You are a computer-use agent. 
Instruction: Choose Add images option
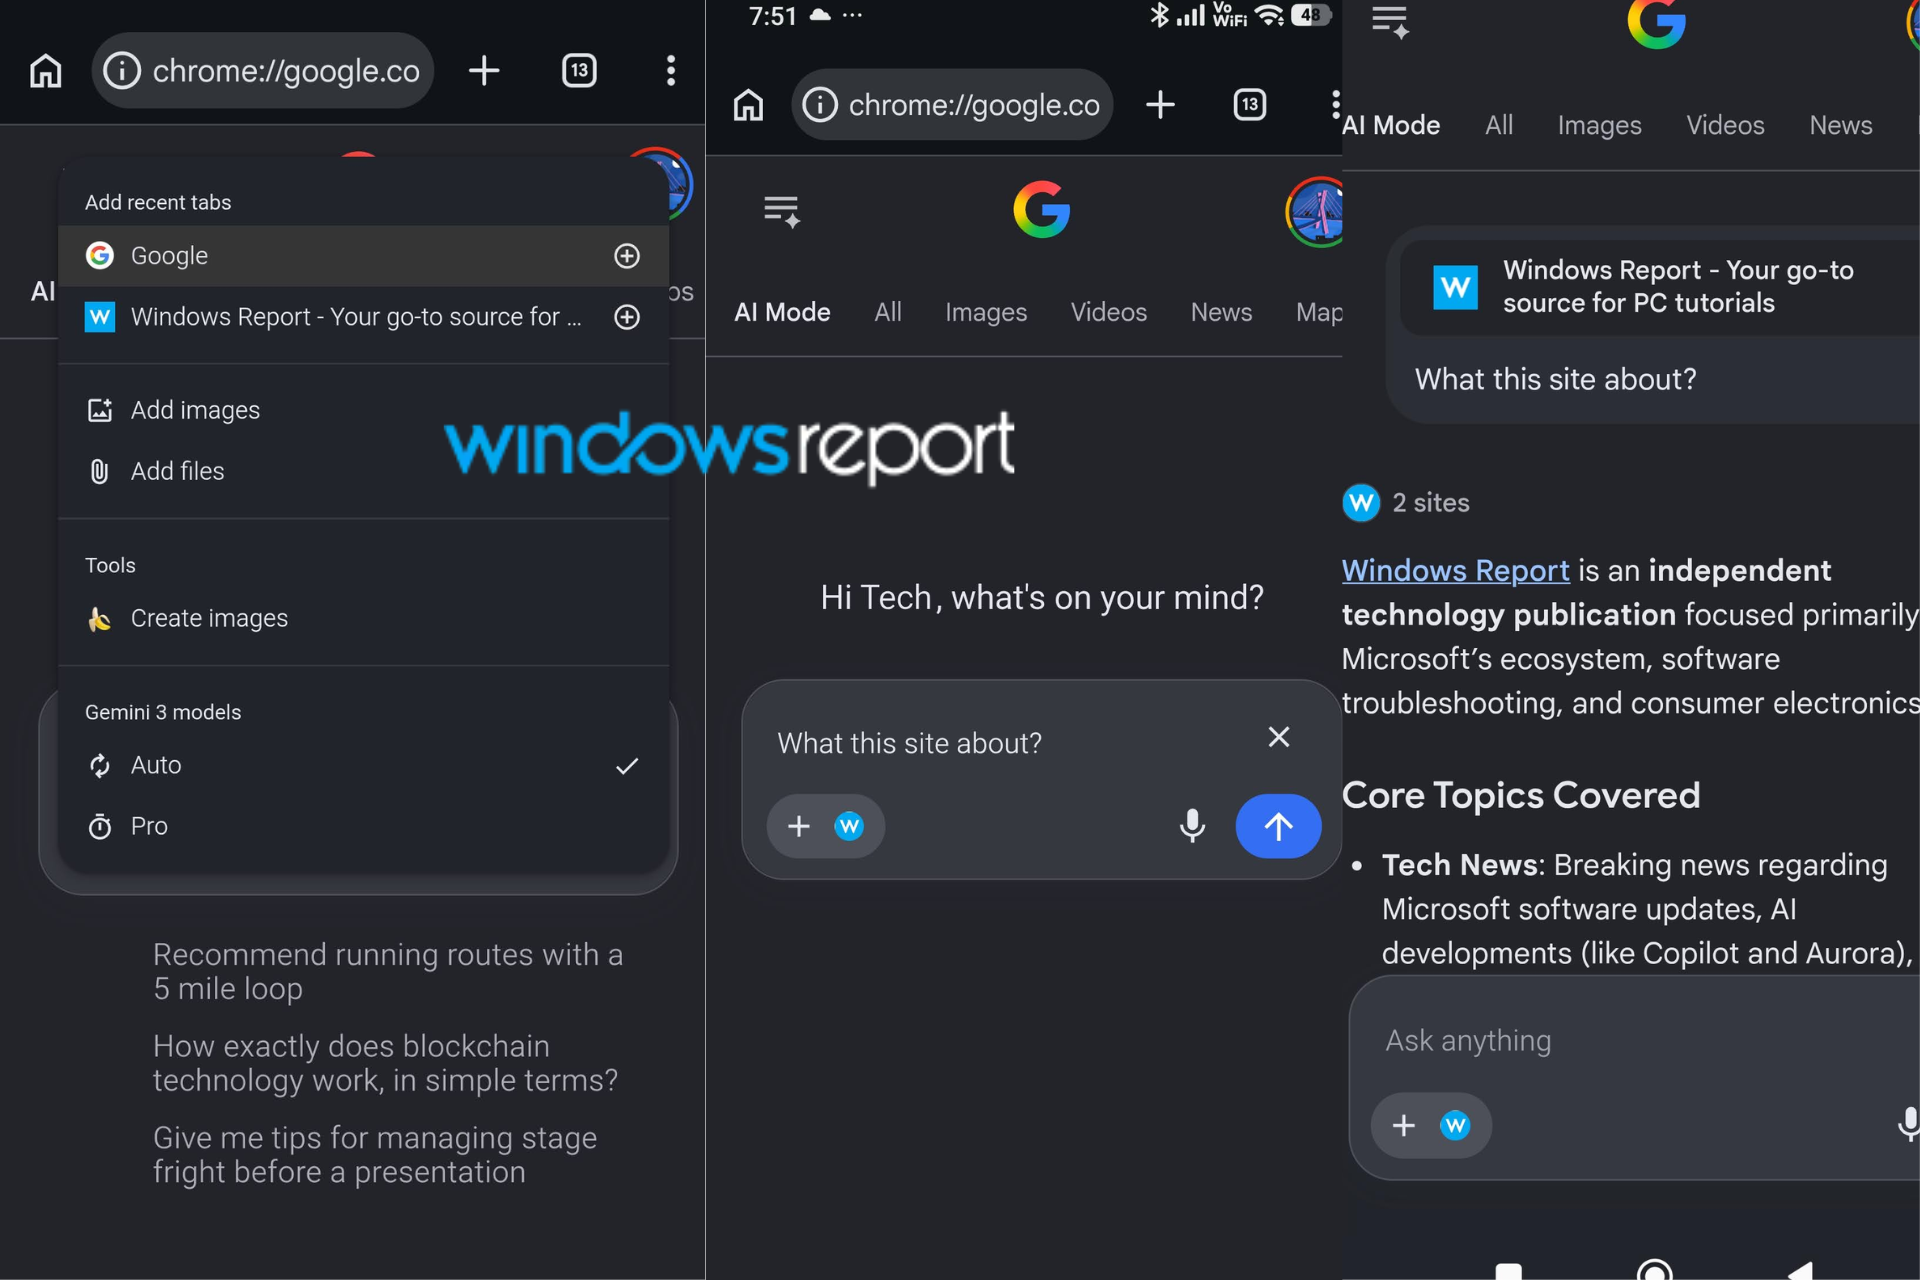click(x=364, y=410)
